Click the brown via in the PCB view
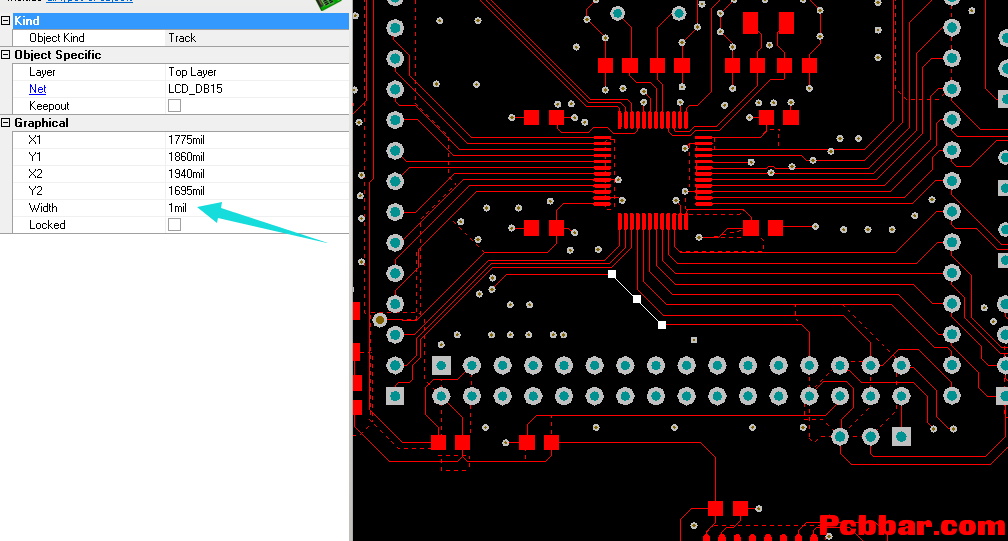This screenshot has height=541, width=1008. click(380, 319)
